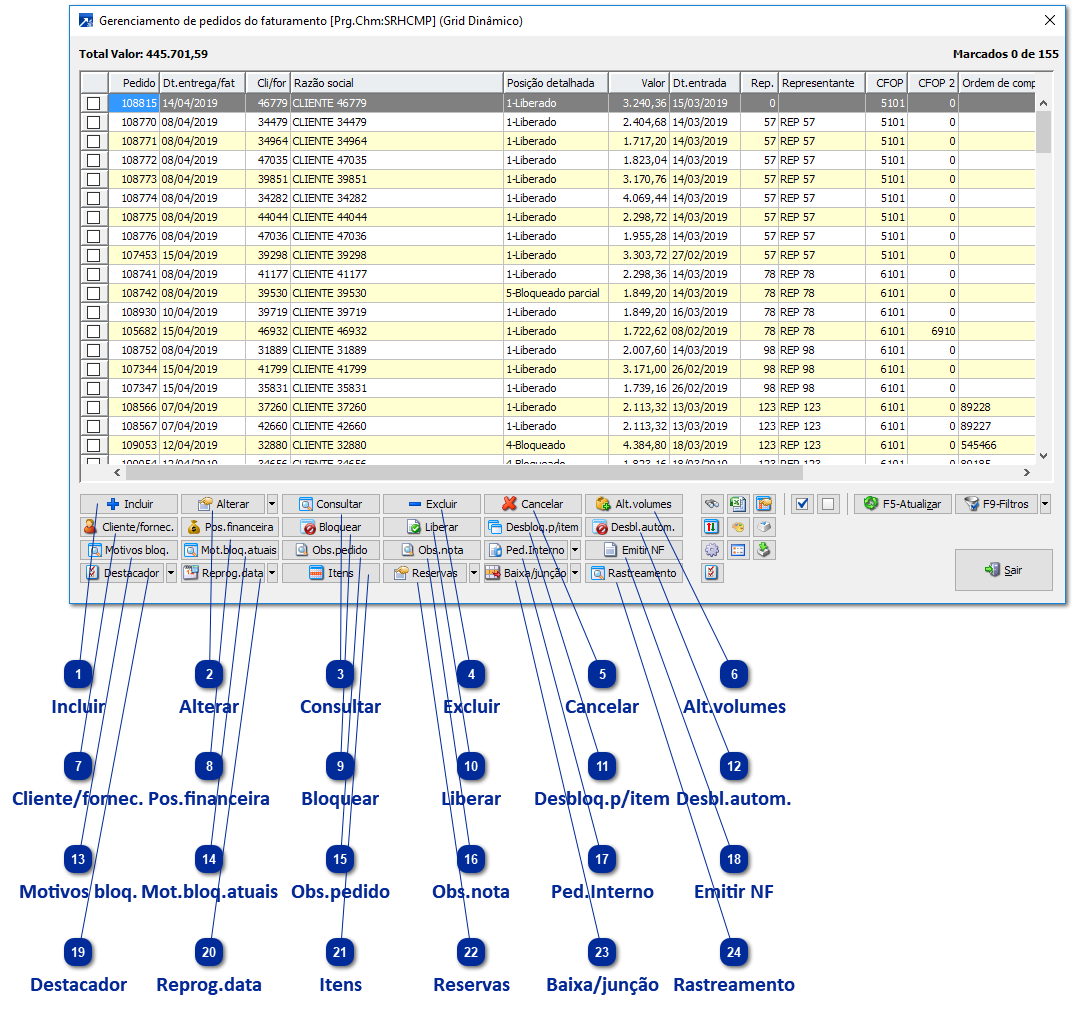
Task: Open the color palette icon
Action: click(x=738, y=527)
